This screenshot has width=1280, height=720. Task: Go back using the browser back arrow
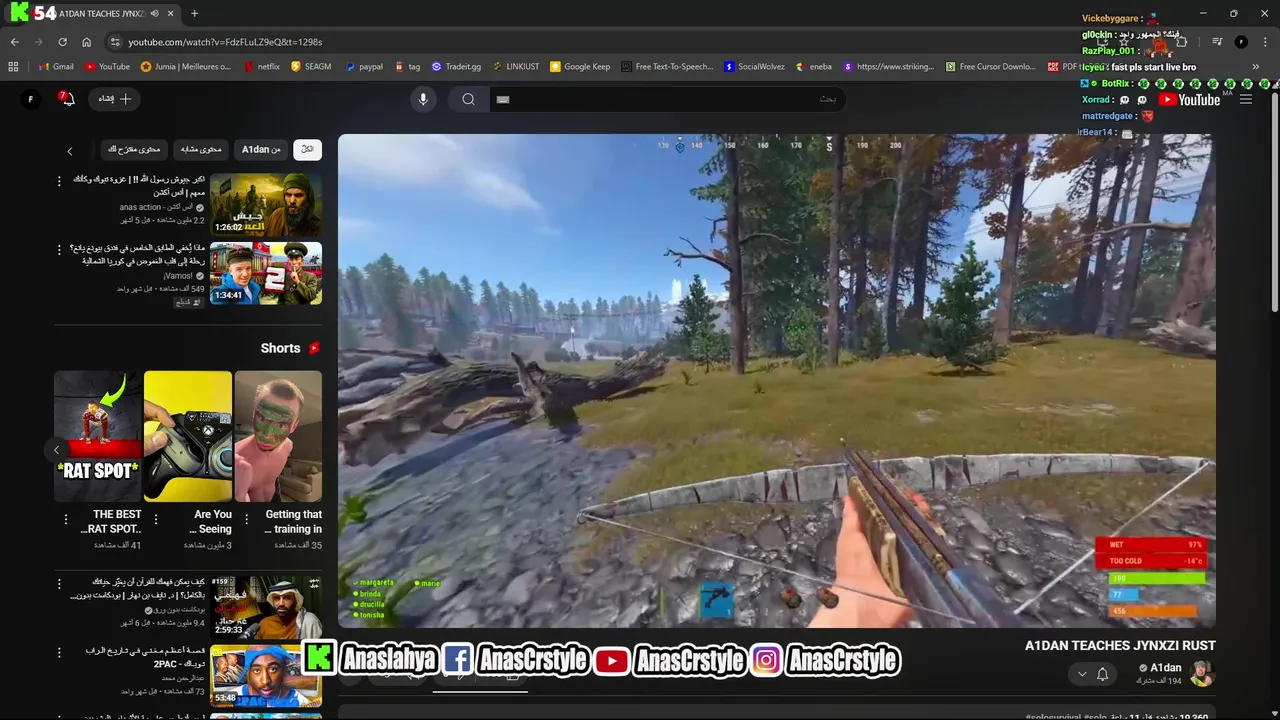tap(14, 42)
